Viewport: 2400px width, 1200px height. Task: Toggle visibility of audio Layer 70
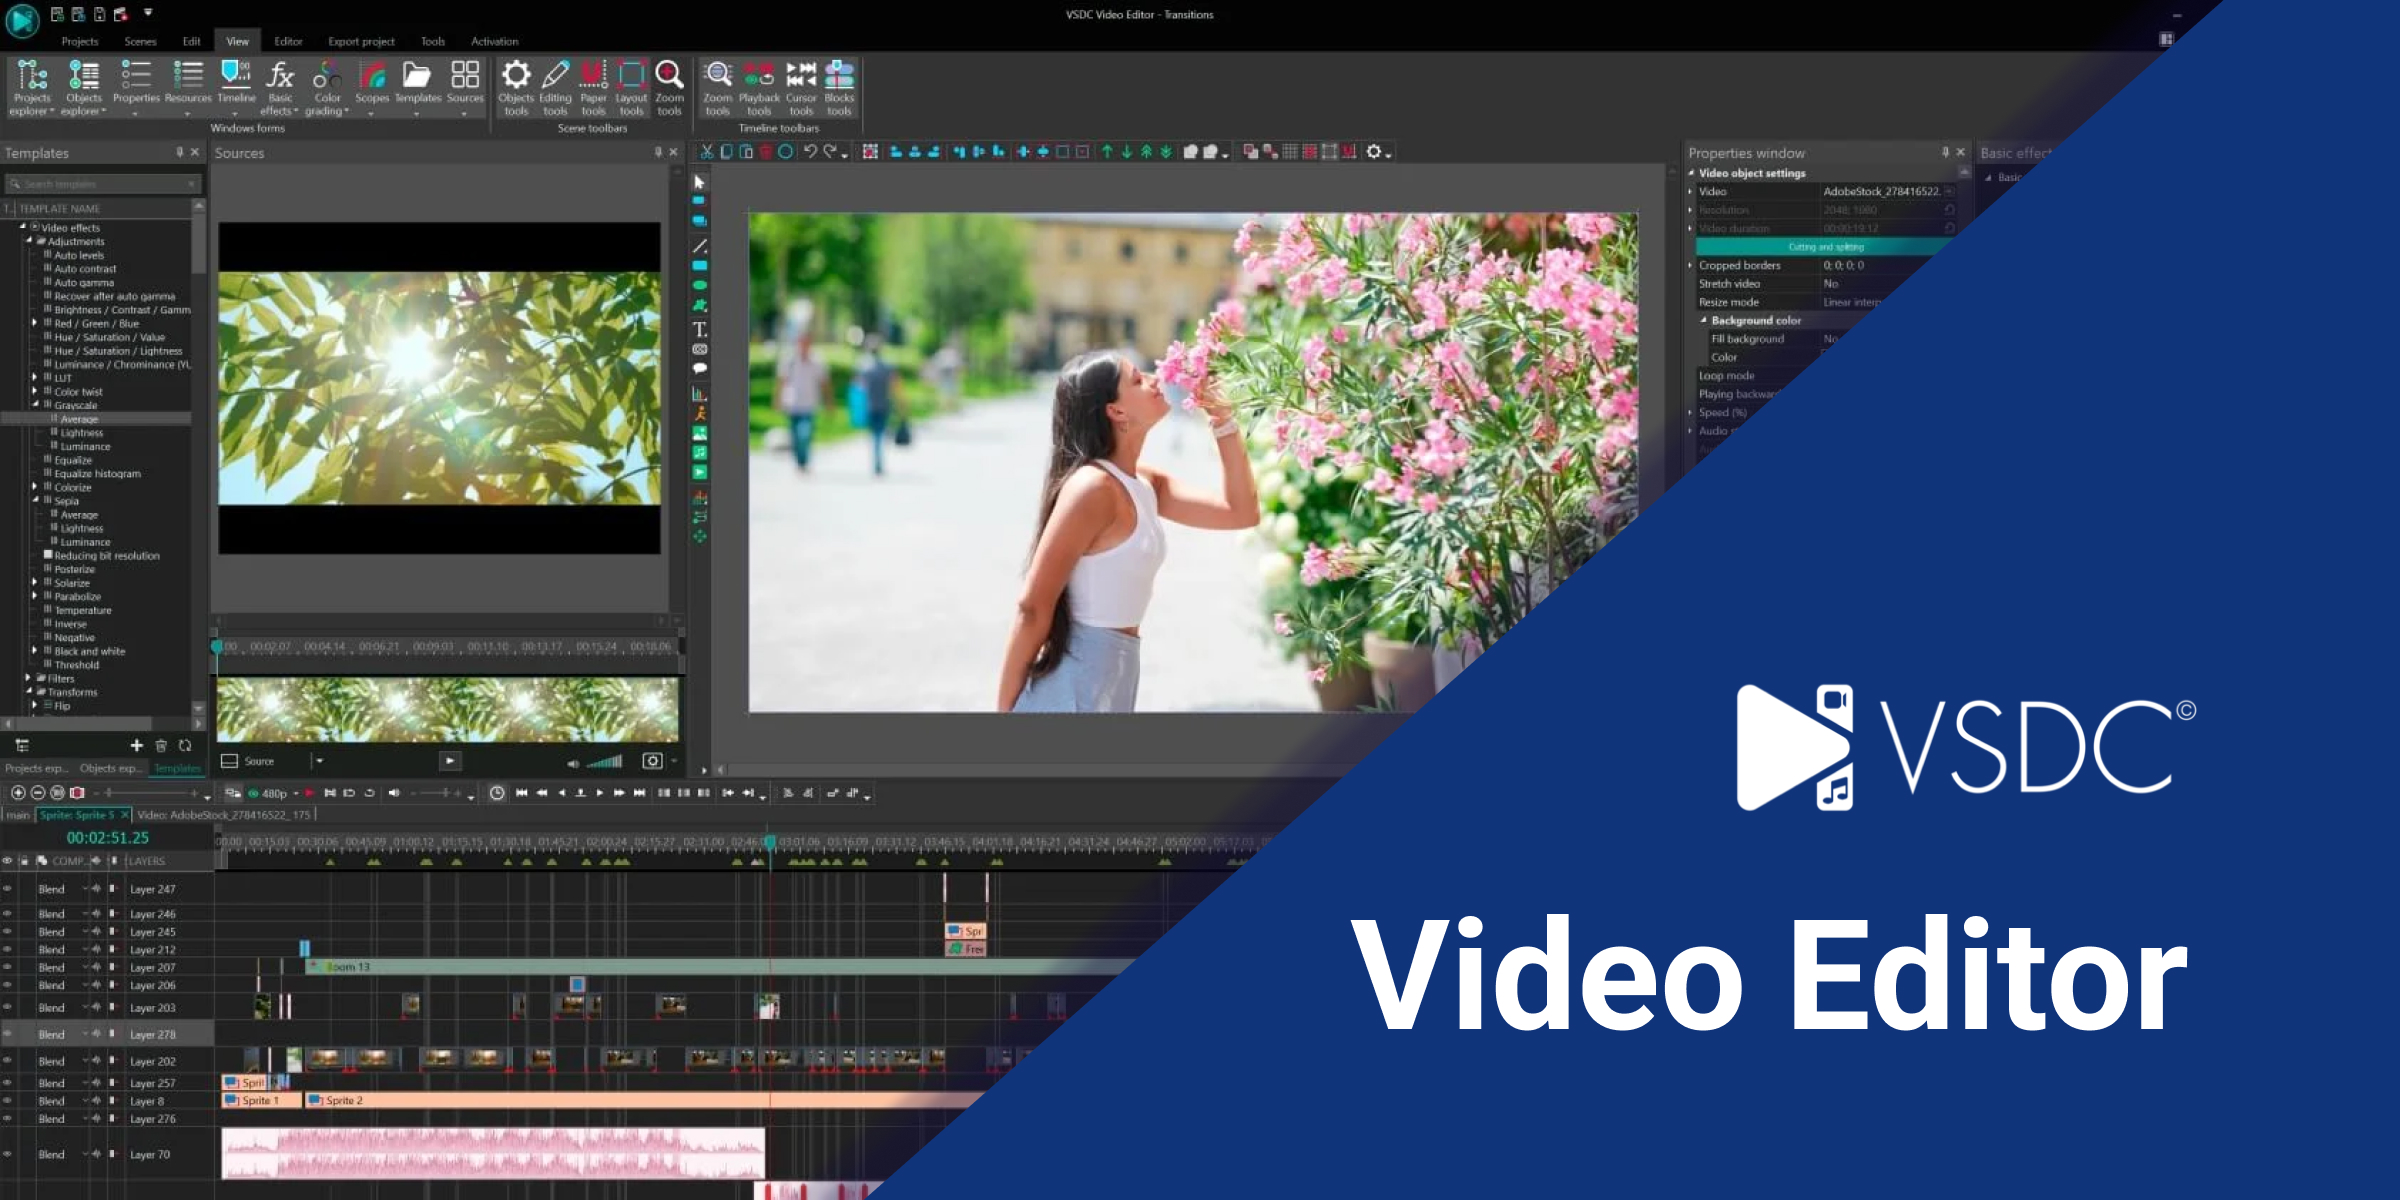(8, 1154)
